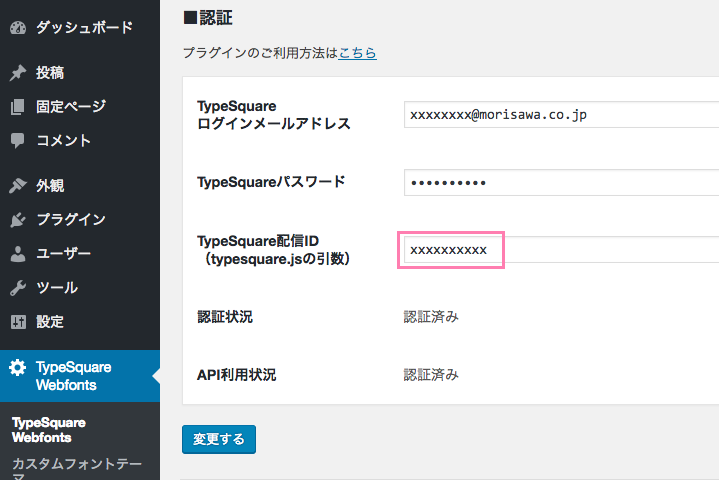This screenshot has width=719, height=480.
Task: Focus the TypeSquare配信ID field
Action: [x=561, y=250]
